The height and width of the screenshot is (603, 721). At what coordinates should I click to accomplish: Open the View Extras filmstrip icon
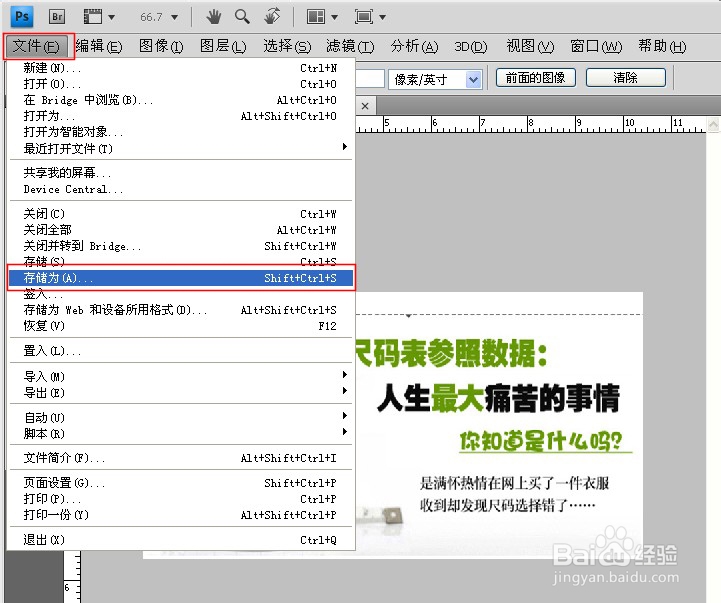coord(93,17)
